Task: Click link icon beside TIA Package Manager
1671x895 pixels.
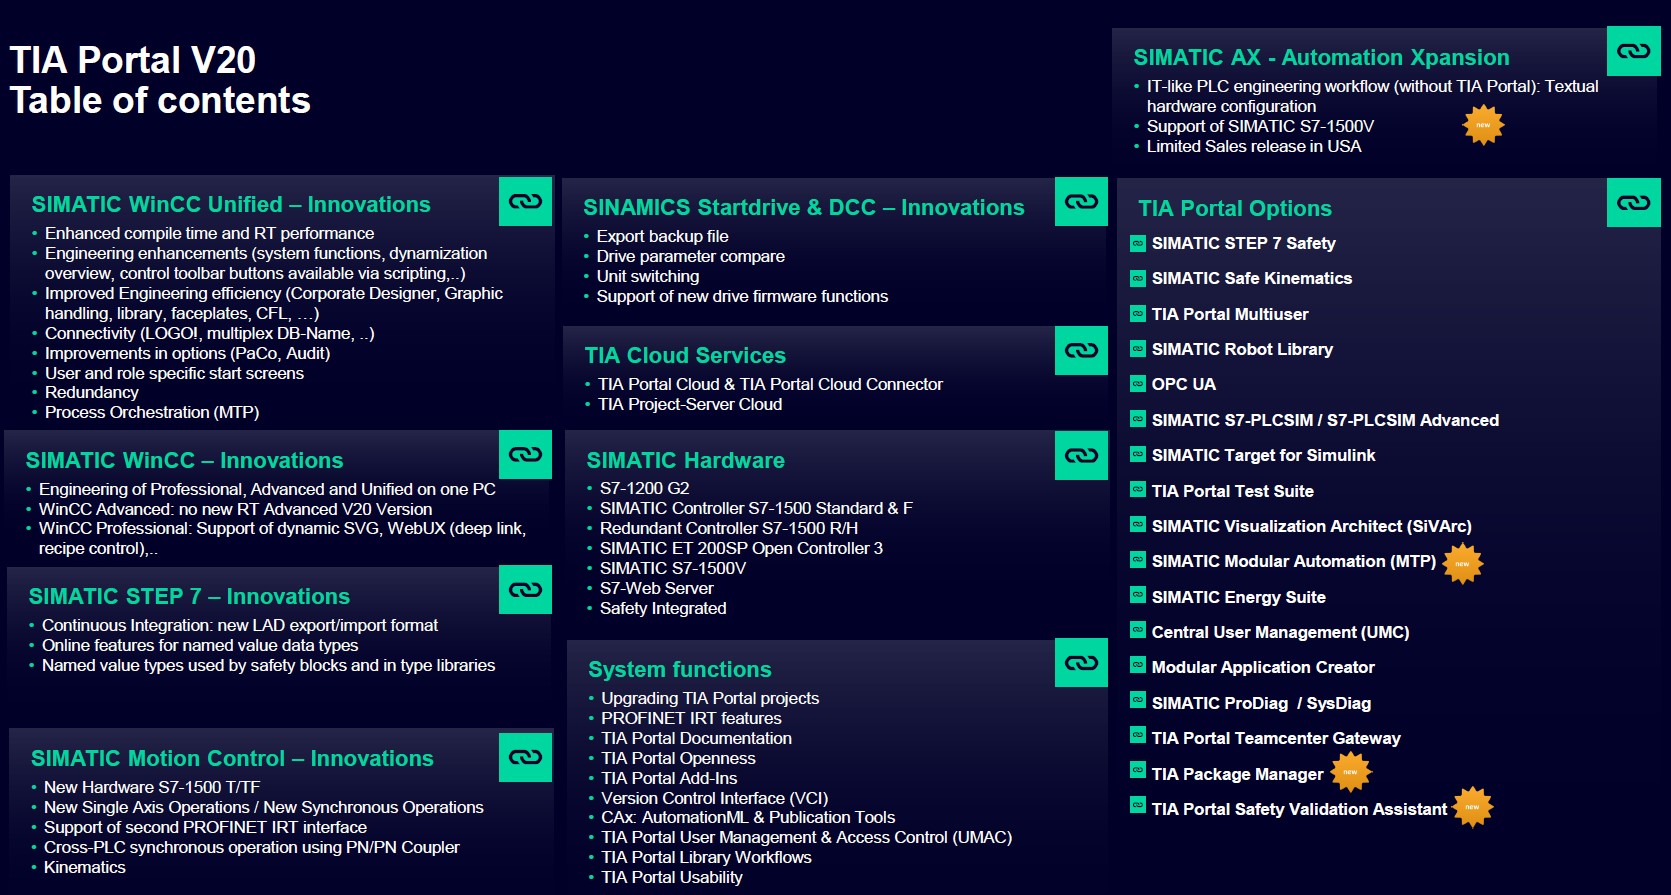Action: tap(1138, 770)
